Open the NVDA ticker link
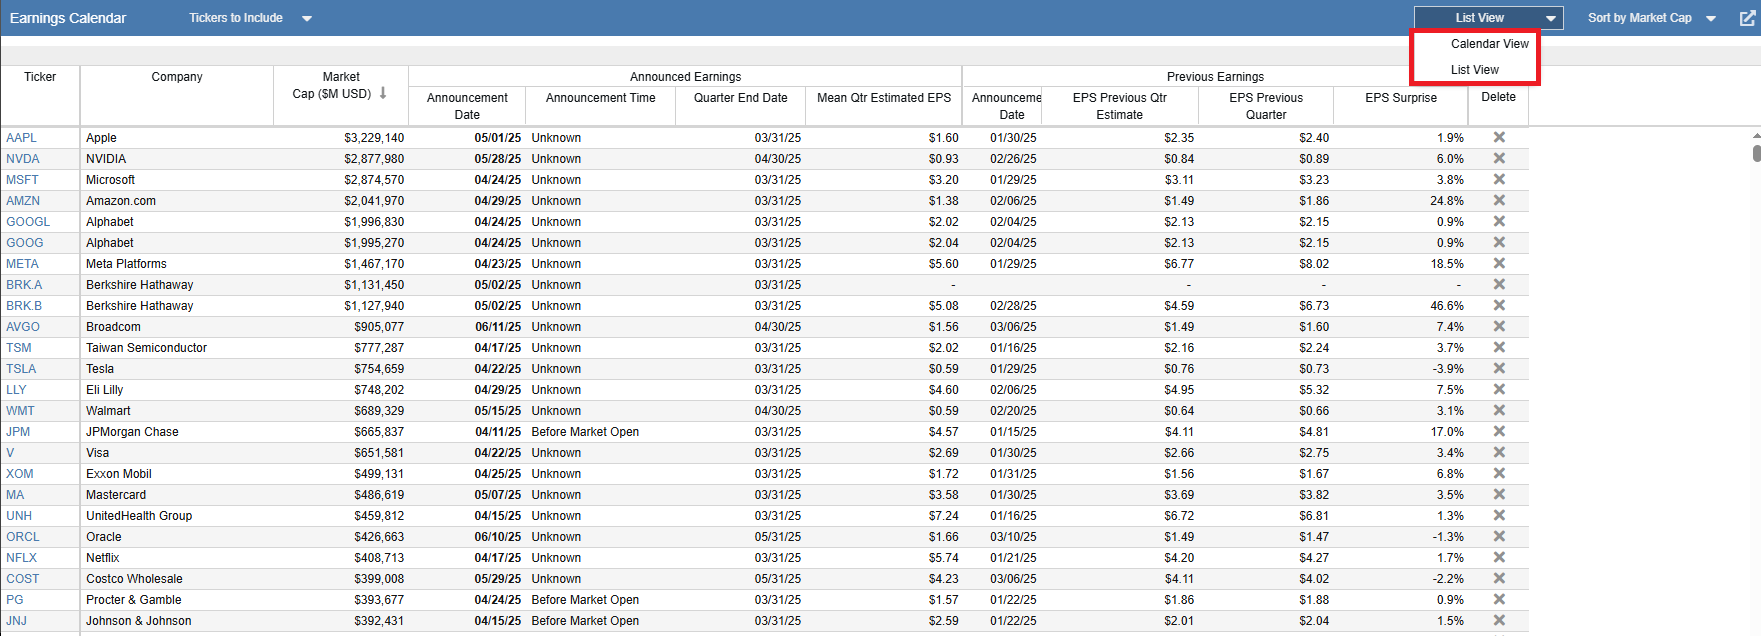The image size is (1761, 637). [x=23, y=159]
